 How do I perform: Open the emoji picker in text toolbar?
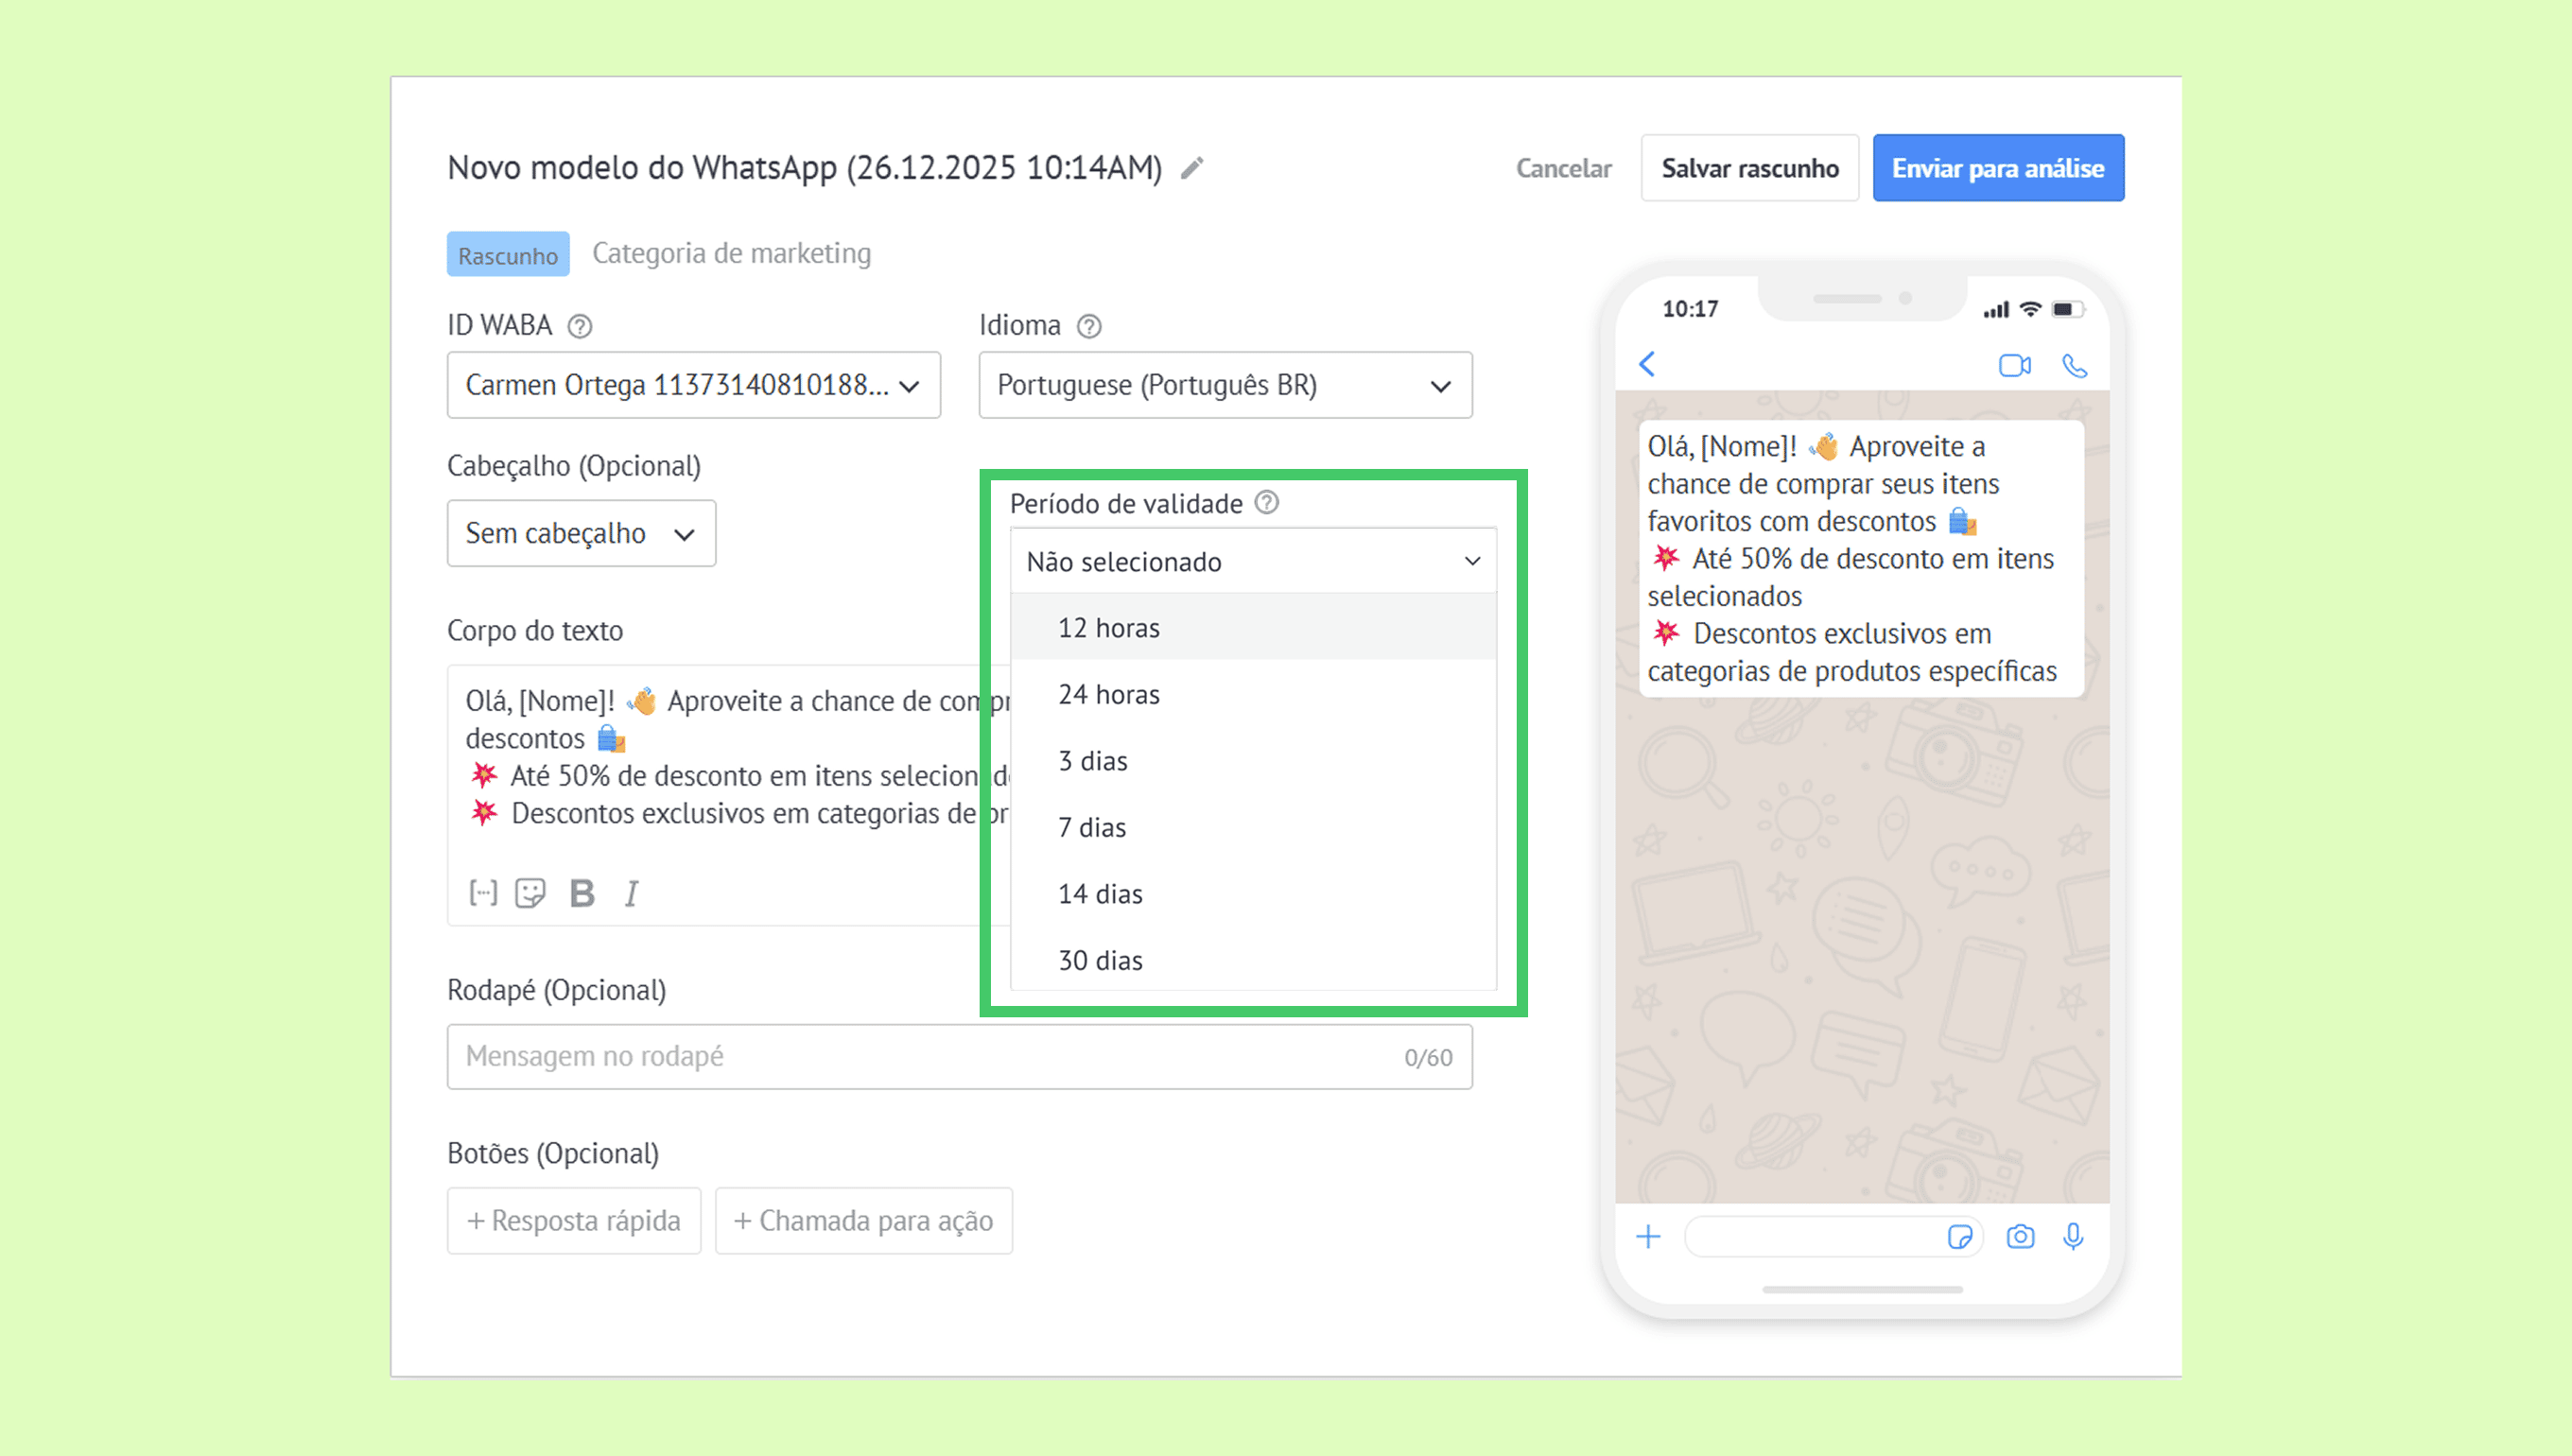pos(530,892)
